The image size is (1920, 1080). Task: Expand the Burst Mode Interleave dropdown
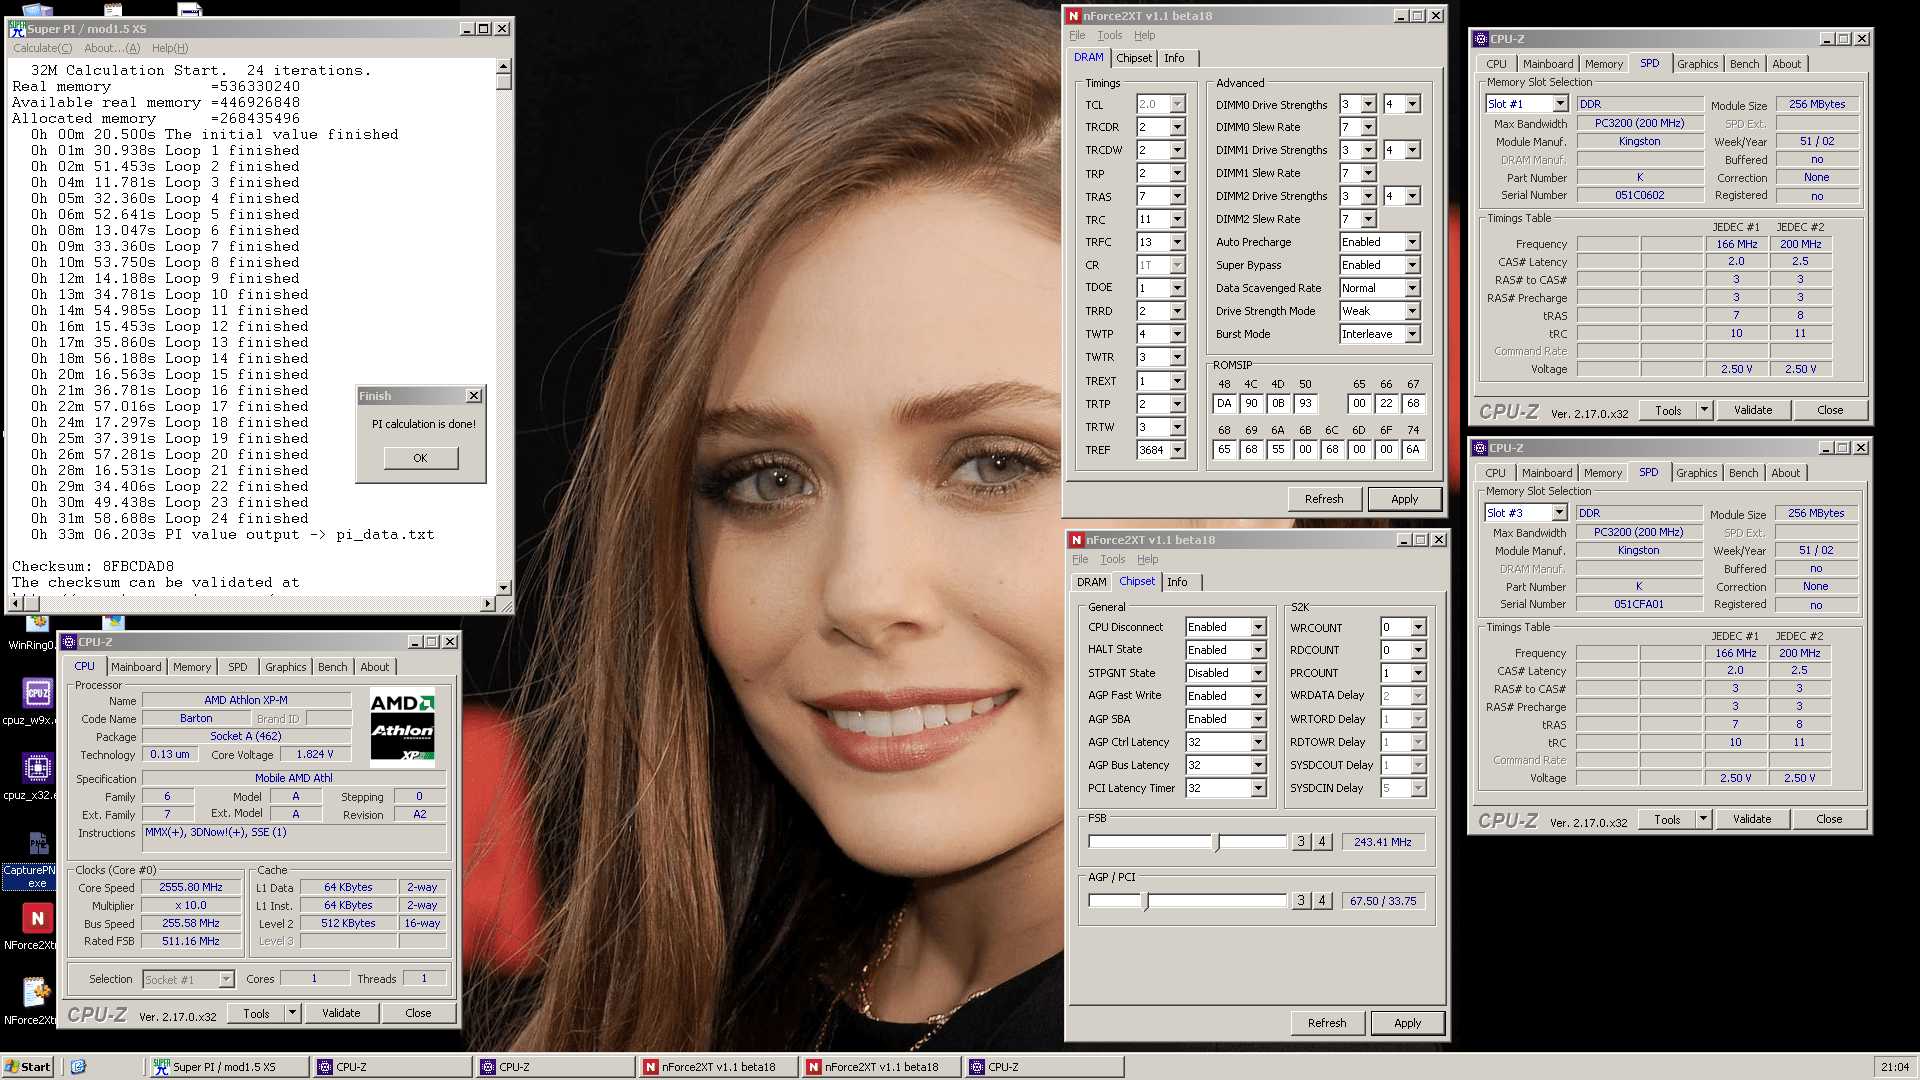(1412, 334)
